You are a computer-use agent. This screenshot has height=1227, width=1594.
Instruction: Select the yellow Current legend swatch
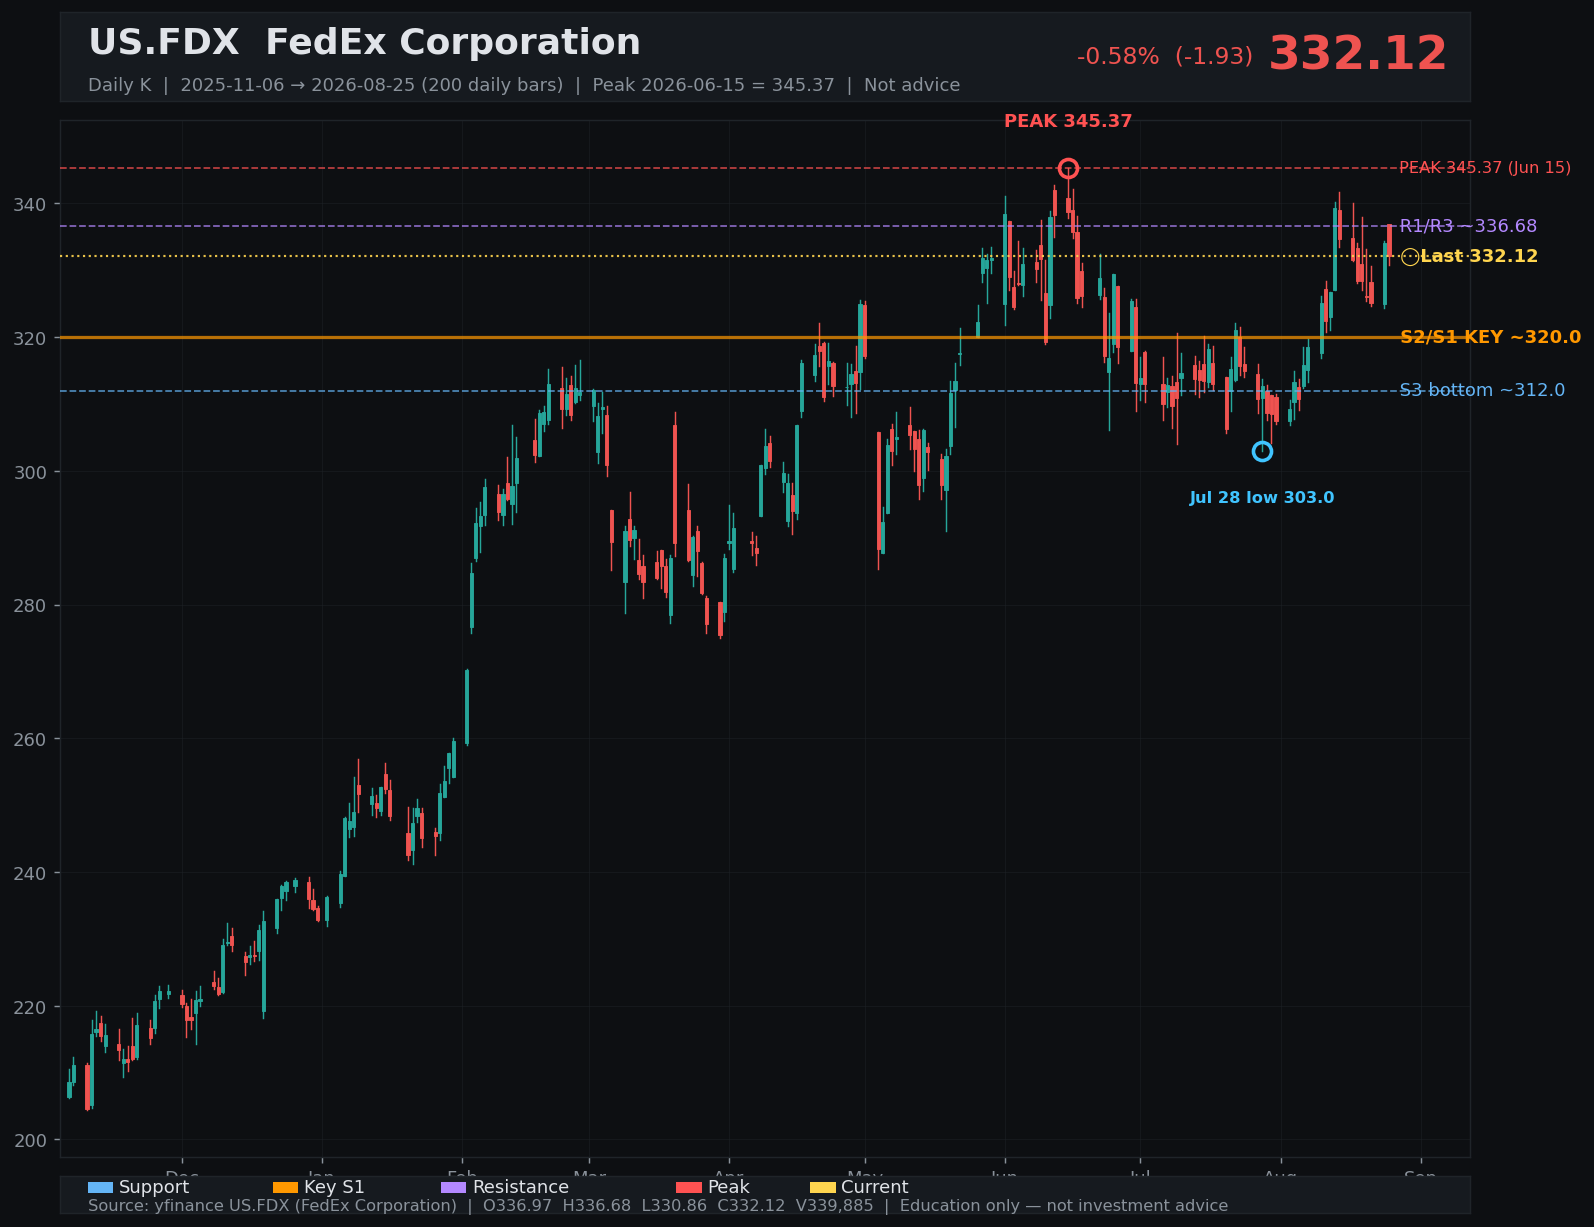822,1187
